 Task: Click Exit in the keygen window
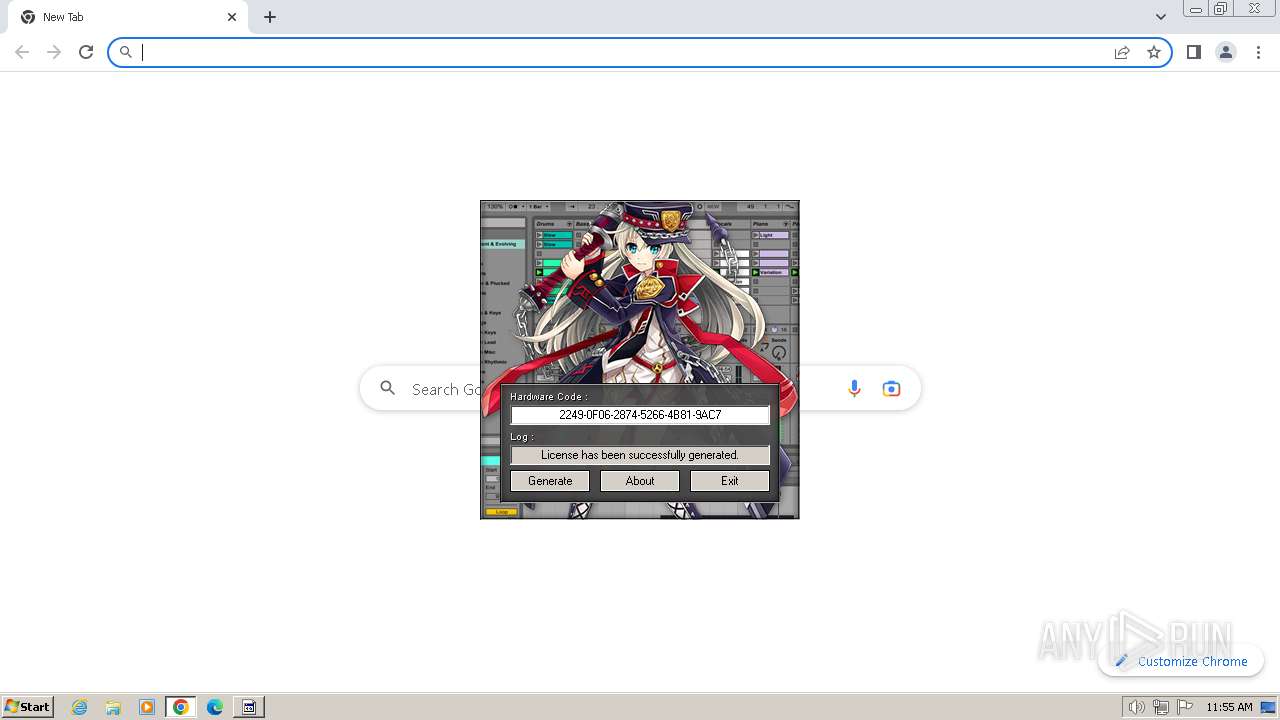click(730, 481)
